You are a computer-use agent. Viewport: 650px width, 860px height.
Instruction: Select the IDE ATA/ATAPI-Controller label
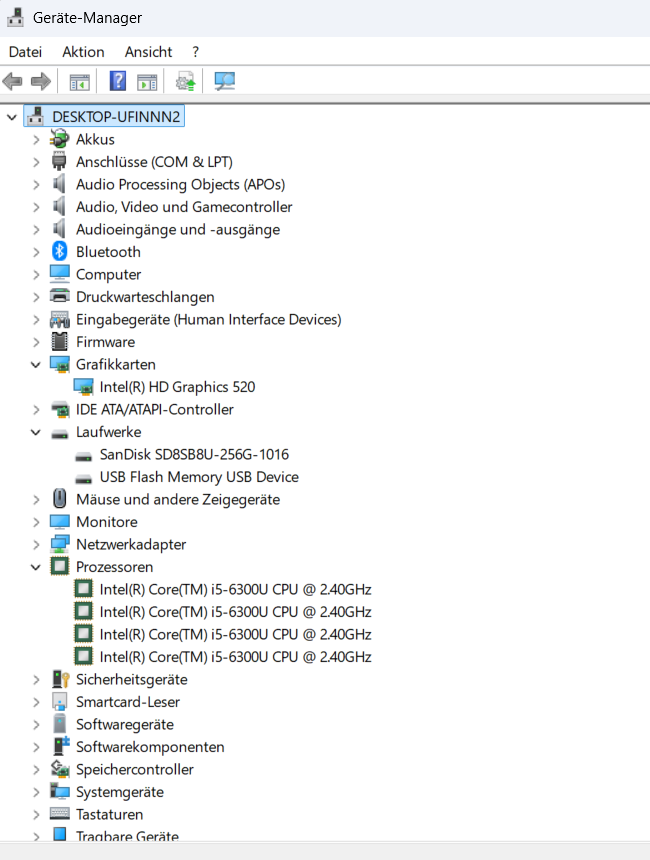pyautogui.click(x=154, y=409)
